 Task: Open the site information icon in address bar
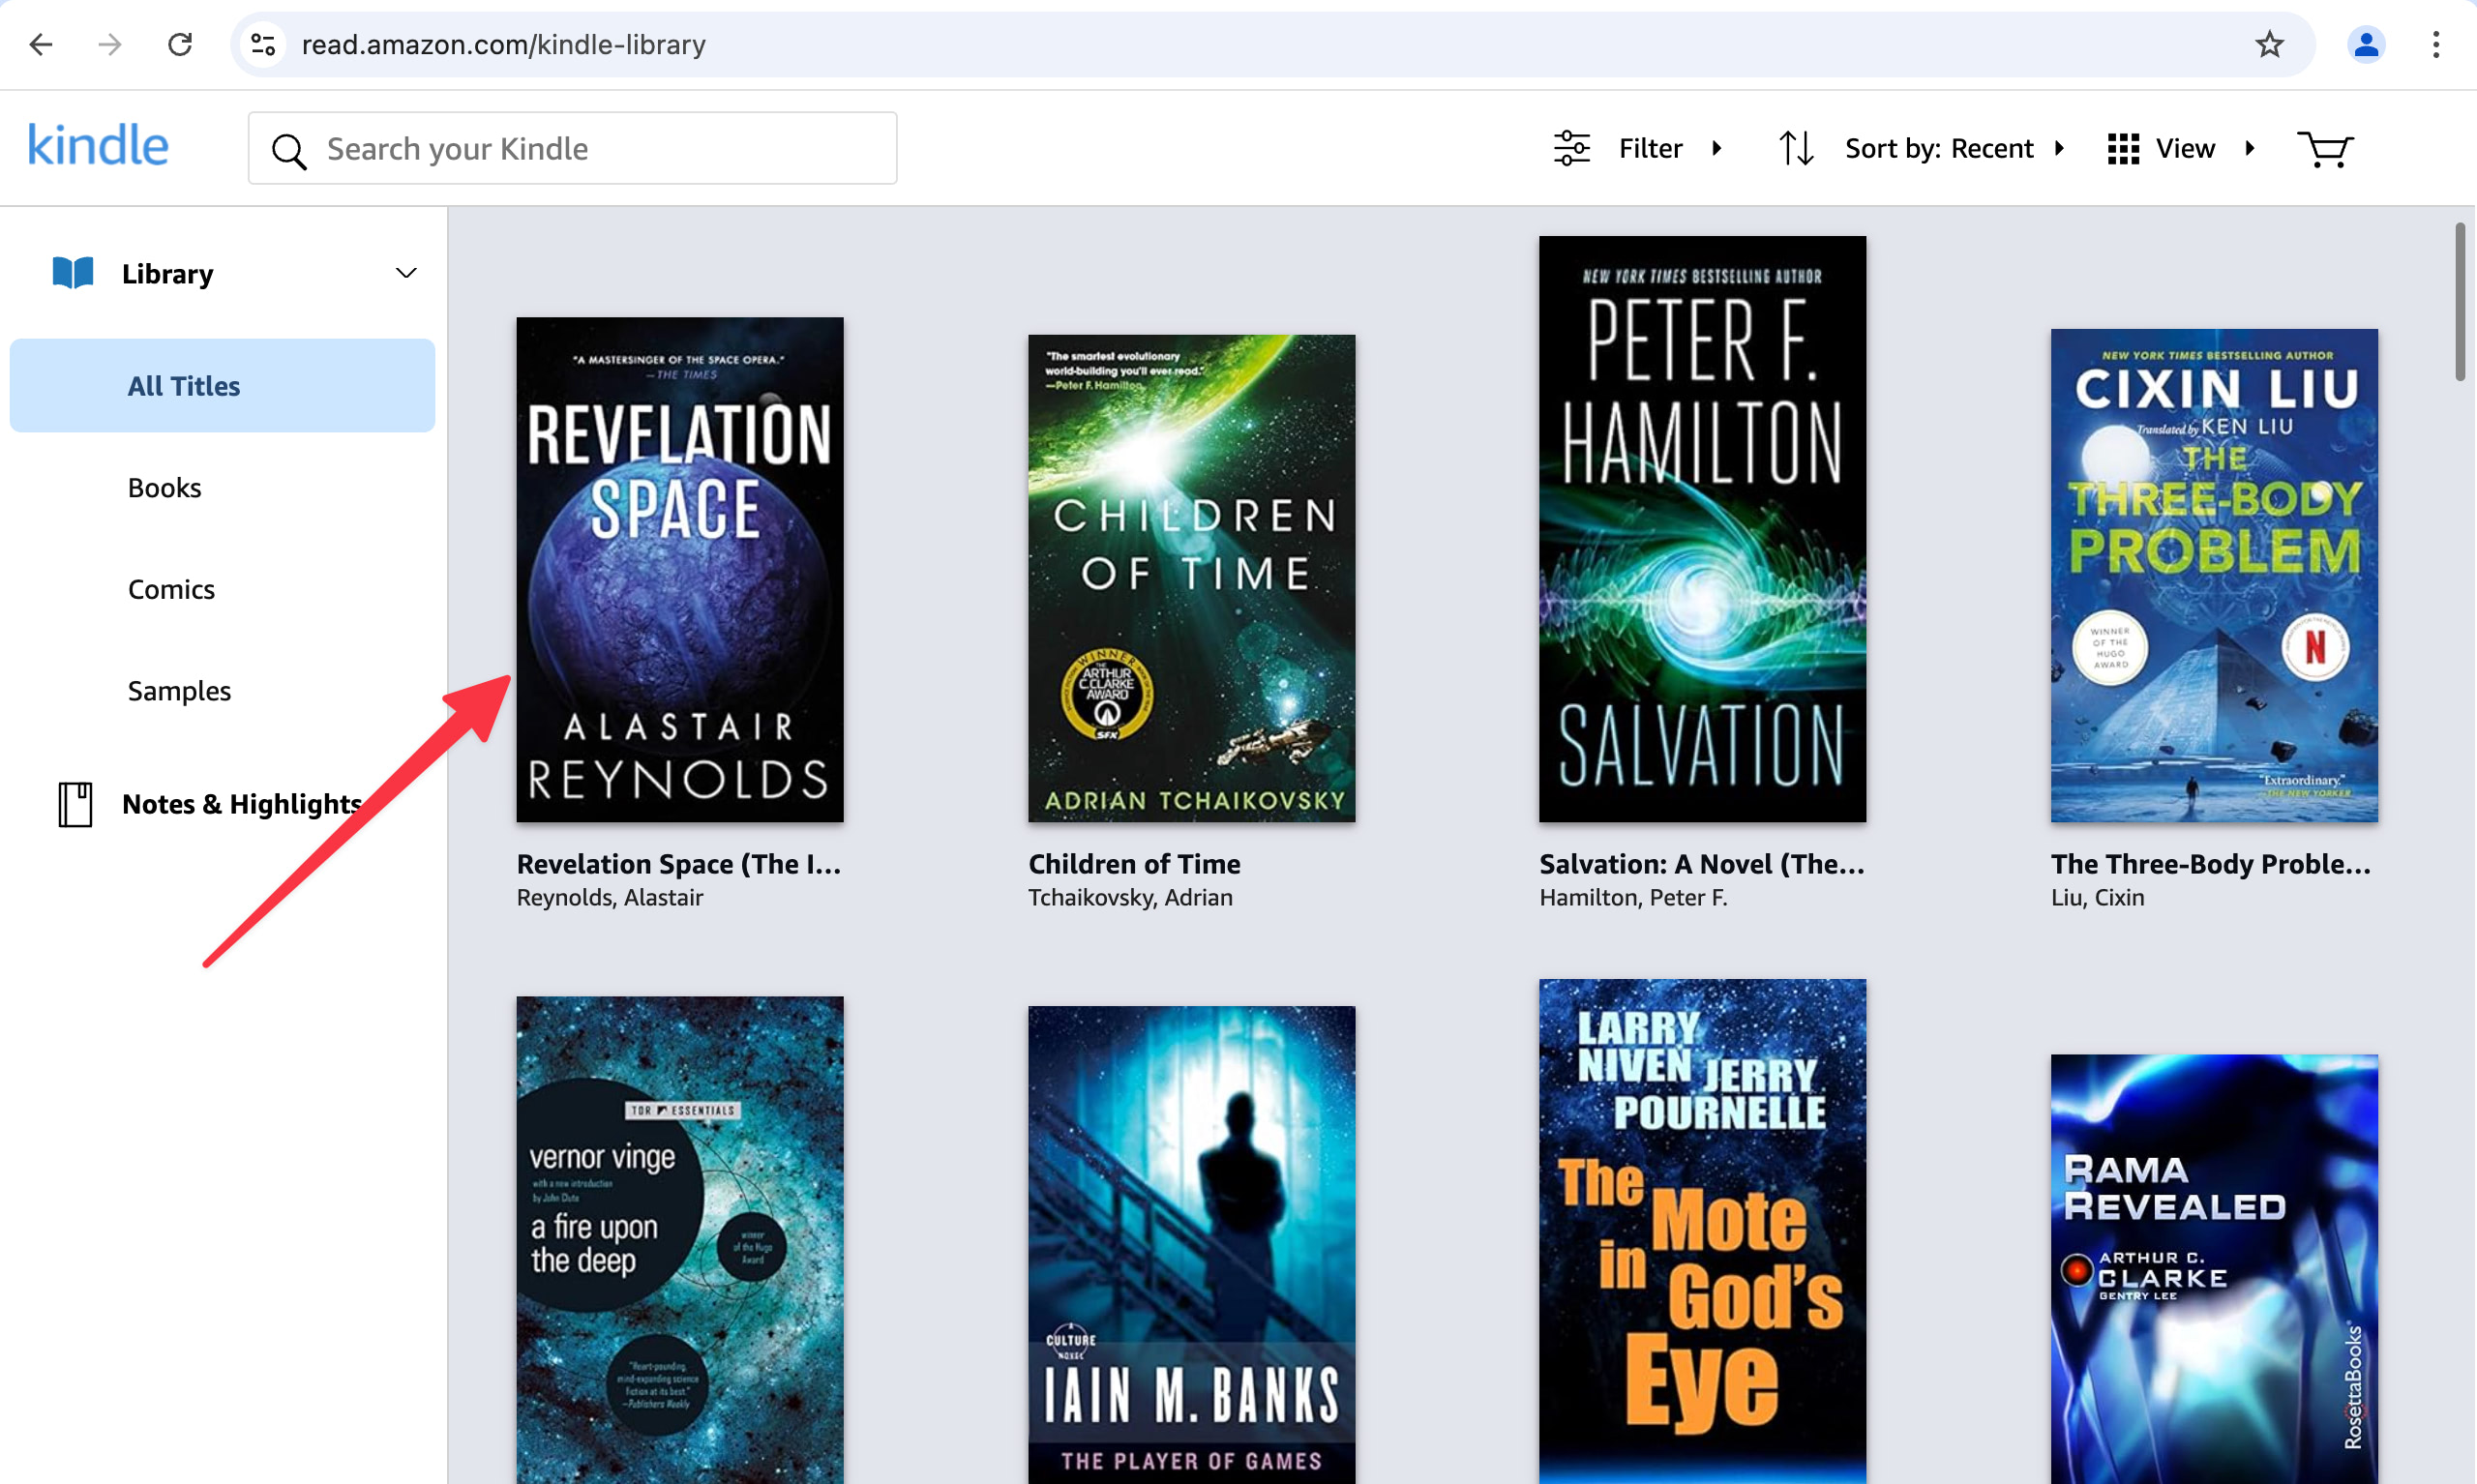[263, 44]
